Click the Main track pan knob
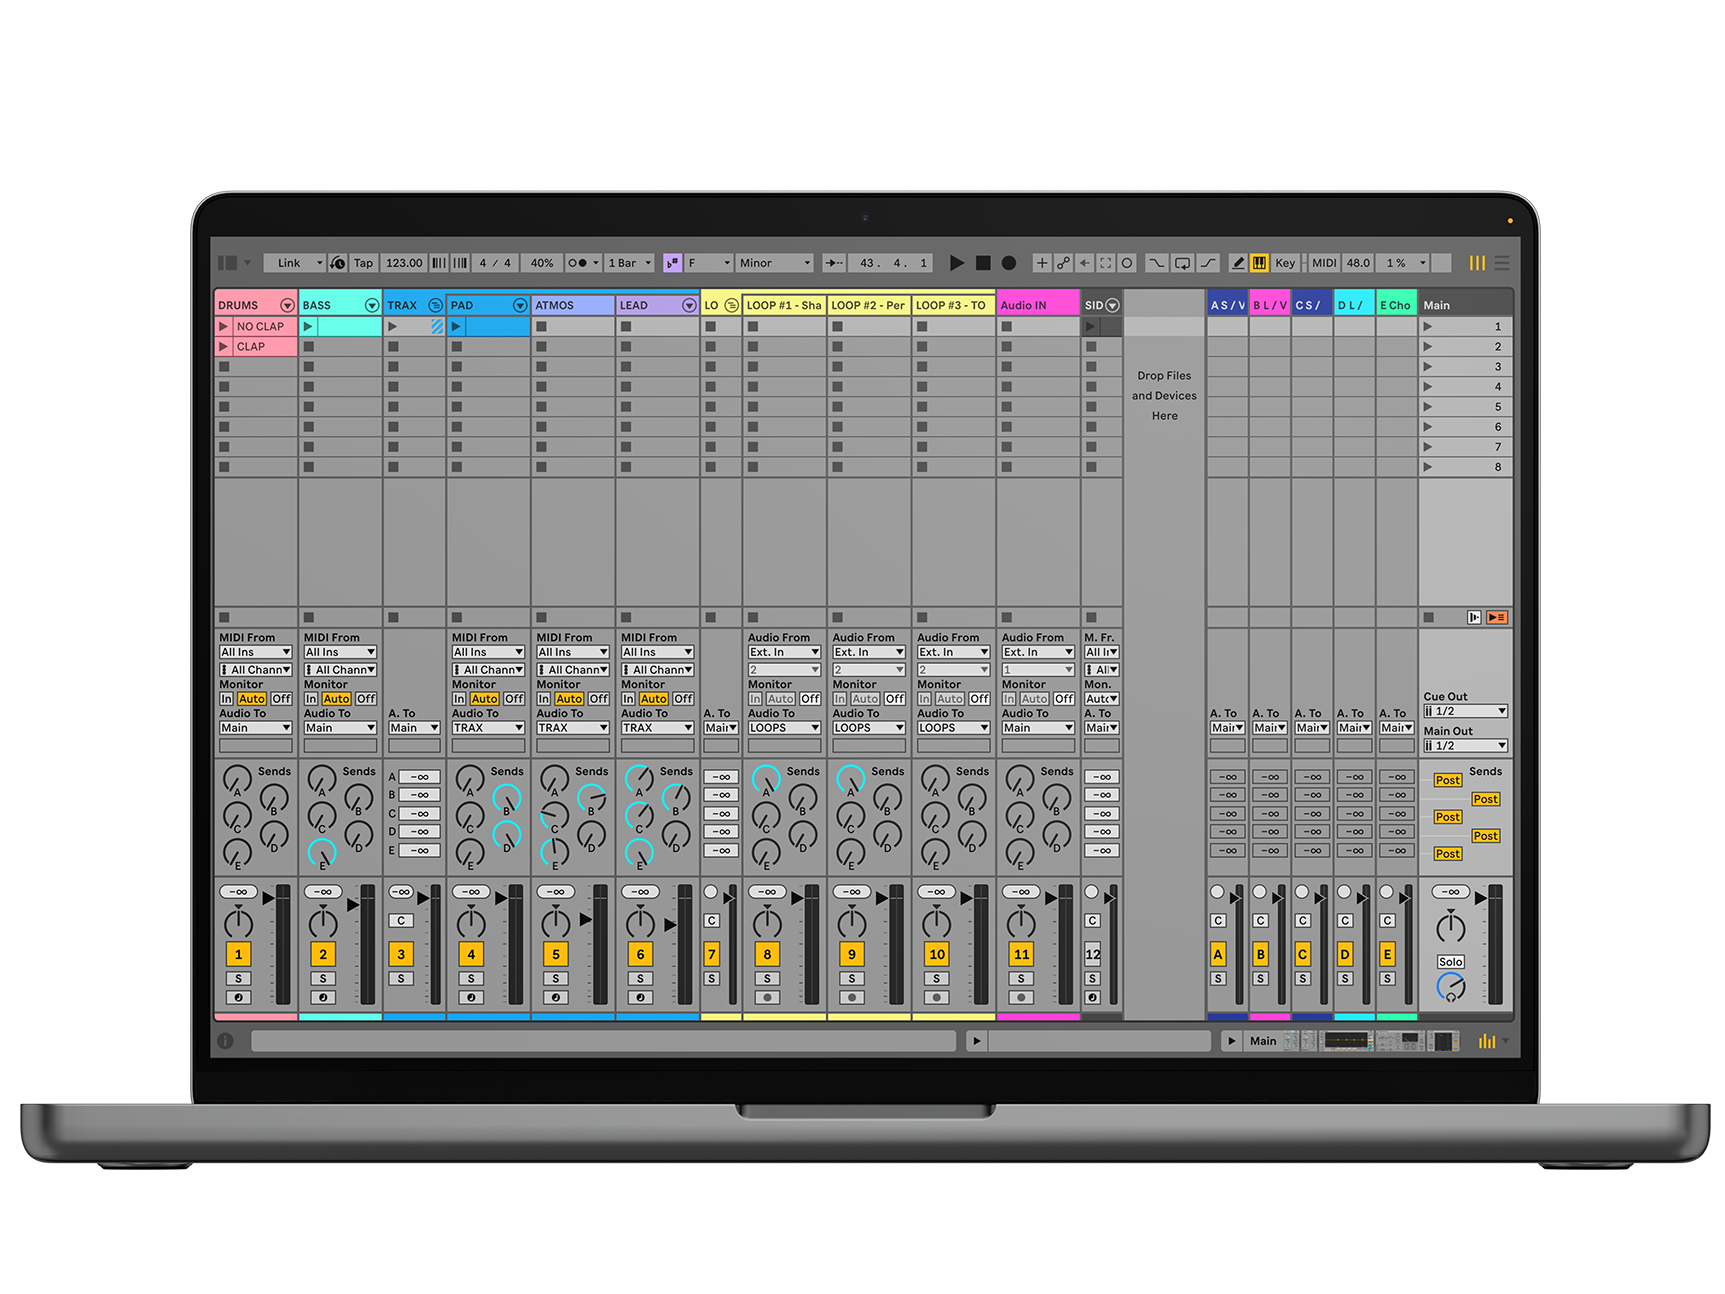The height and width of the screenshot is (1294, 1725). point(1451,927)
